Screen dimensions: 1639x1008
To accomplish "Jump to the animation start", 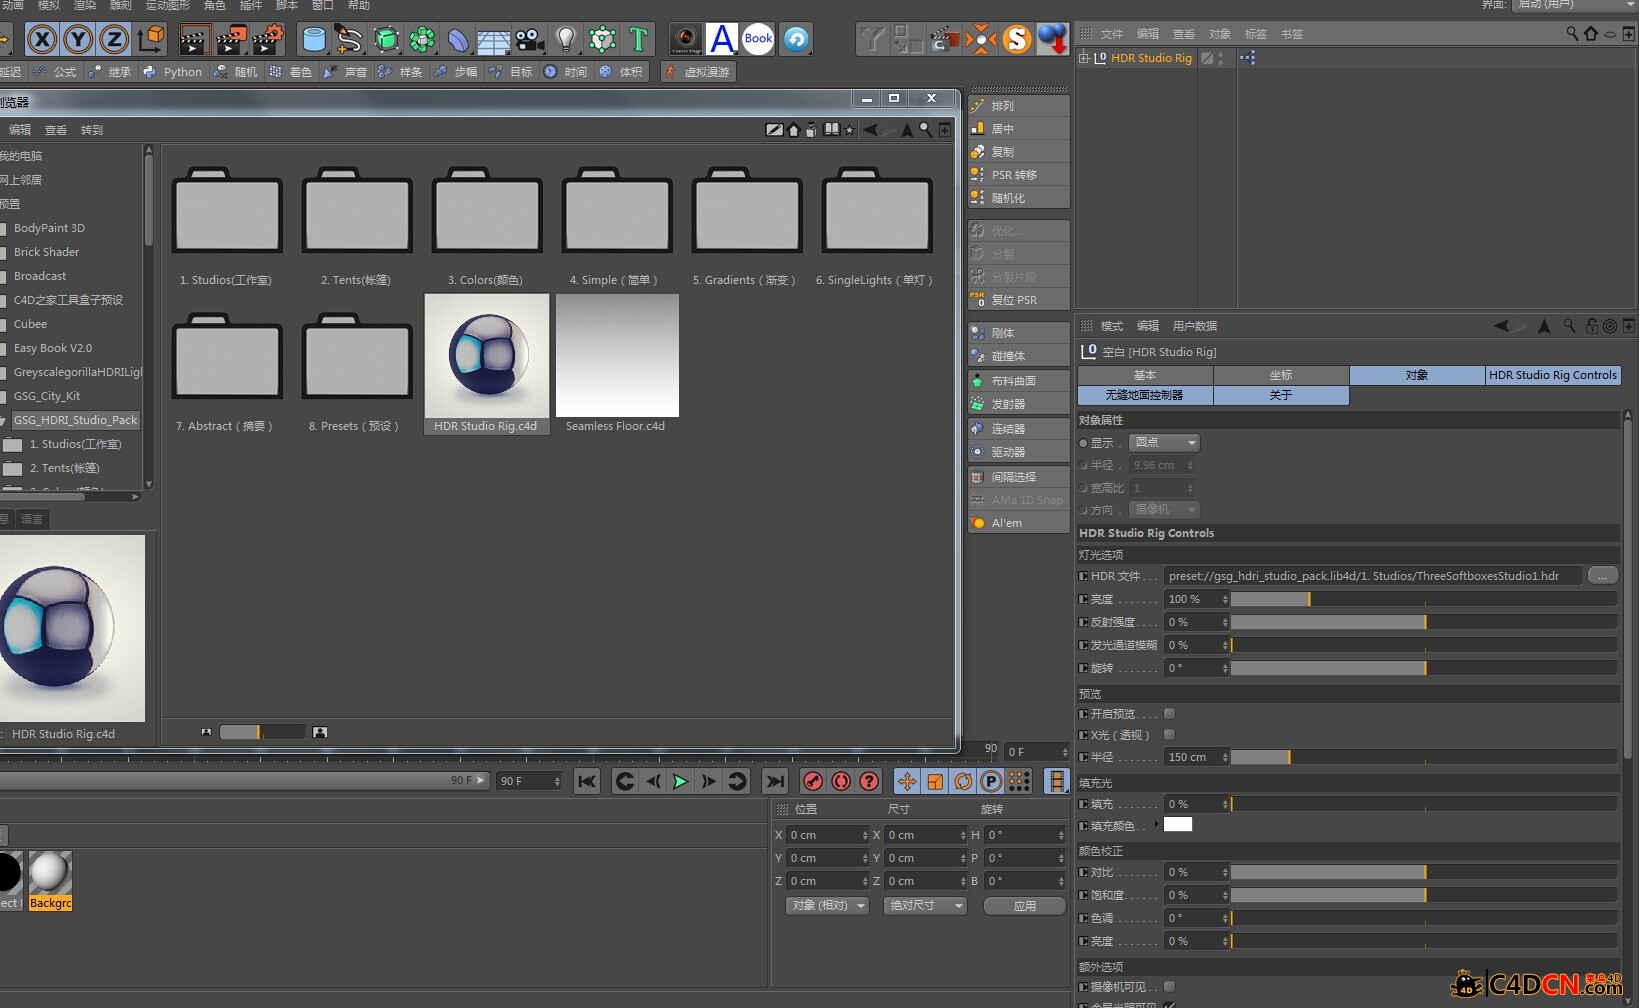I will pos(587,781).
